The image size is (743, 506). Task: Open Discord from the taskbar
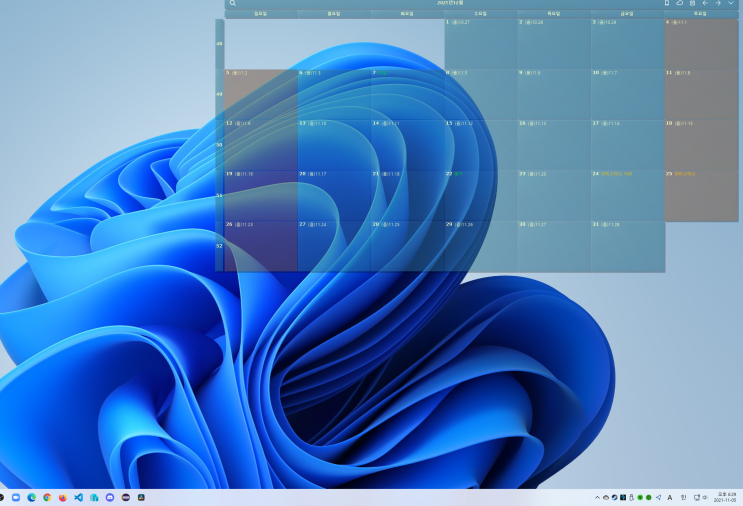[110, 497]
